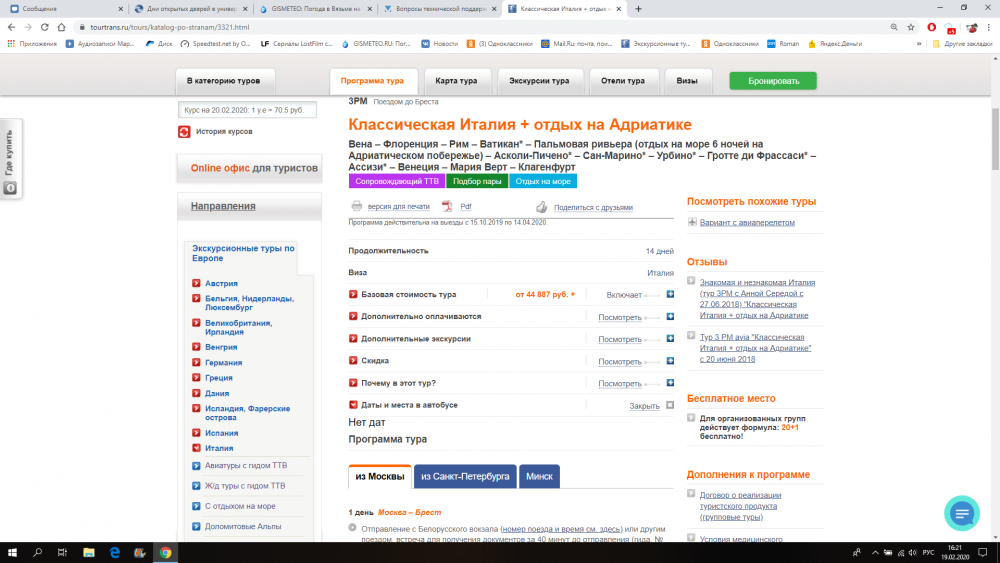
Task: Open the Отели тура tab
Action: 623,81
